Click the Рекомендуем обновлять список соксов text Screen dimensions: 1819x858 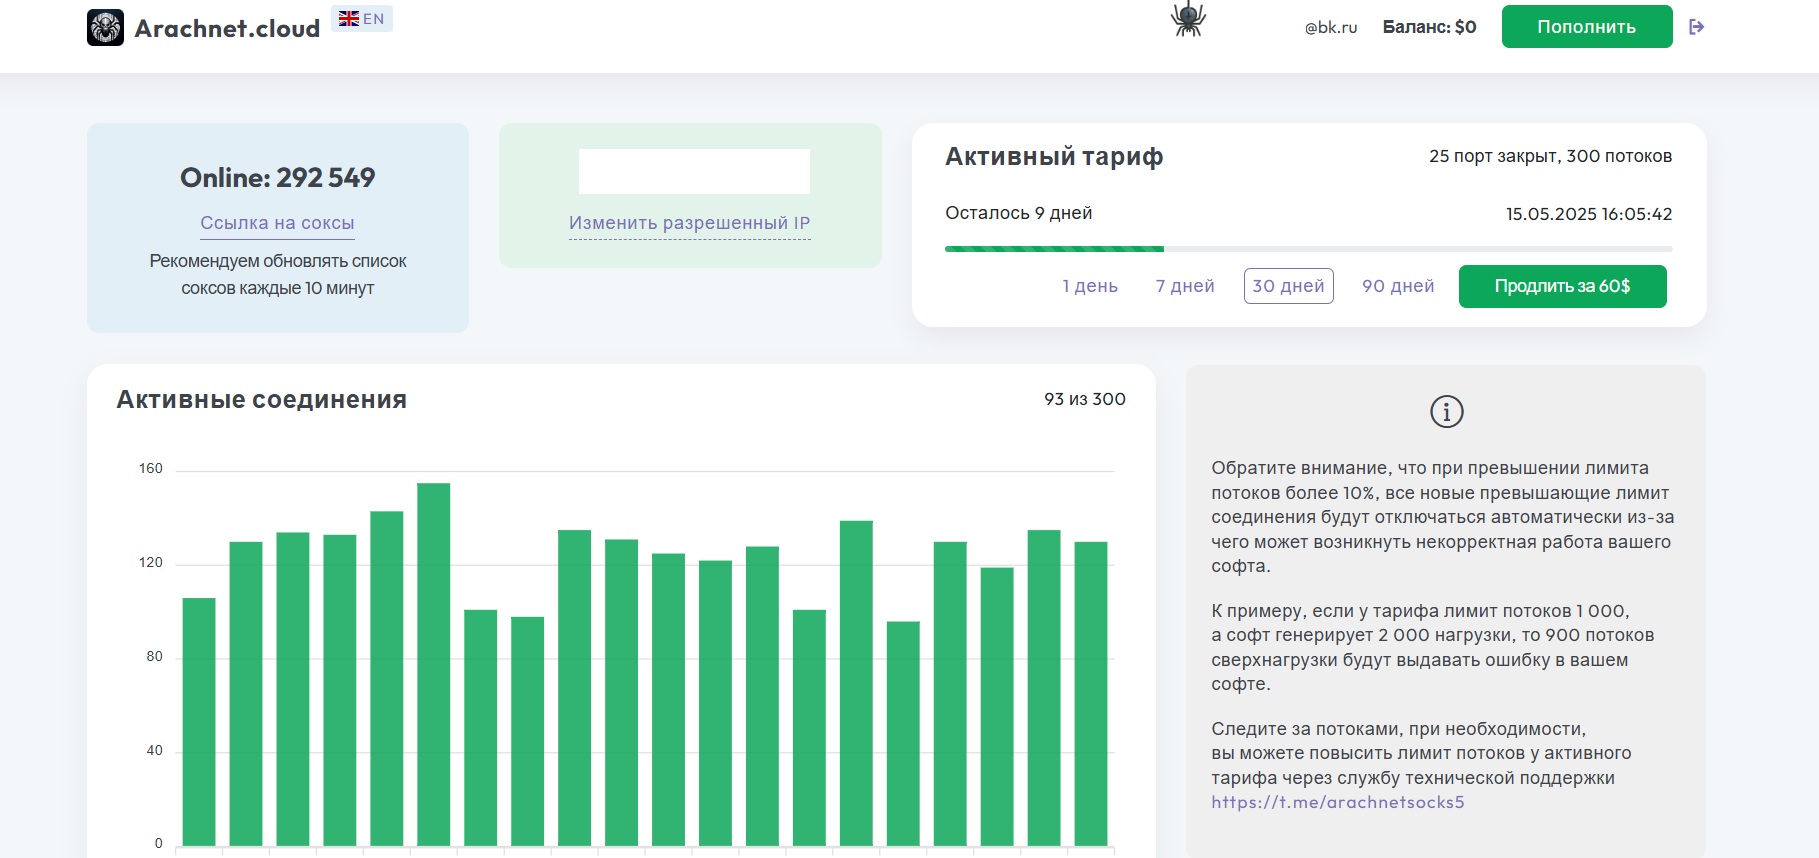[x=278, y=274]
